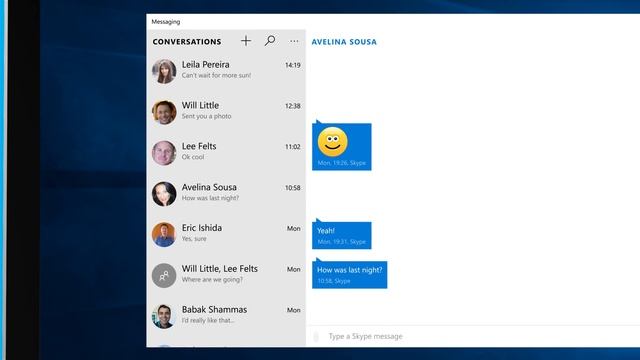Click the smiley emoticon message bubble
640x360 pixels.
pos(342,146)
